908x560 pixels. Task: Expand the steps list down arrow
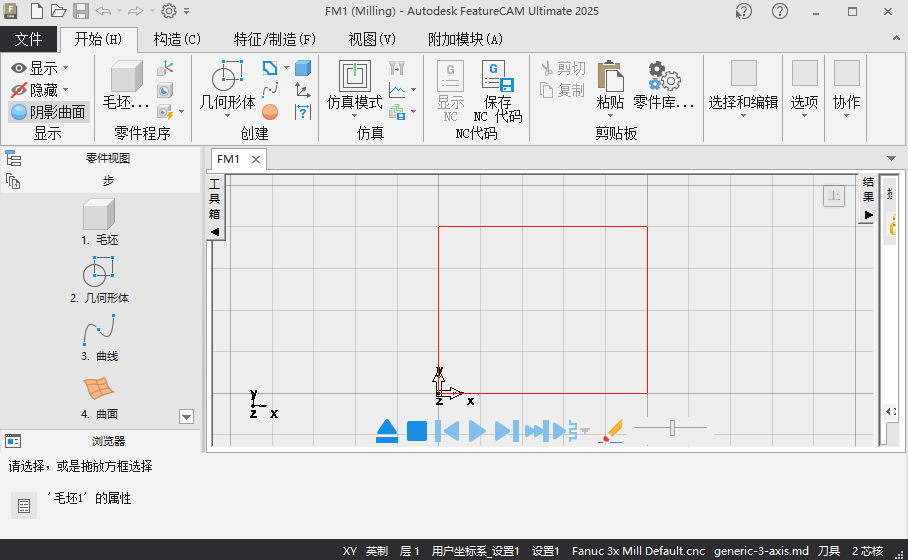pos(186,417)
